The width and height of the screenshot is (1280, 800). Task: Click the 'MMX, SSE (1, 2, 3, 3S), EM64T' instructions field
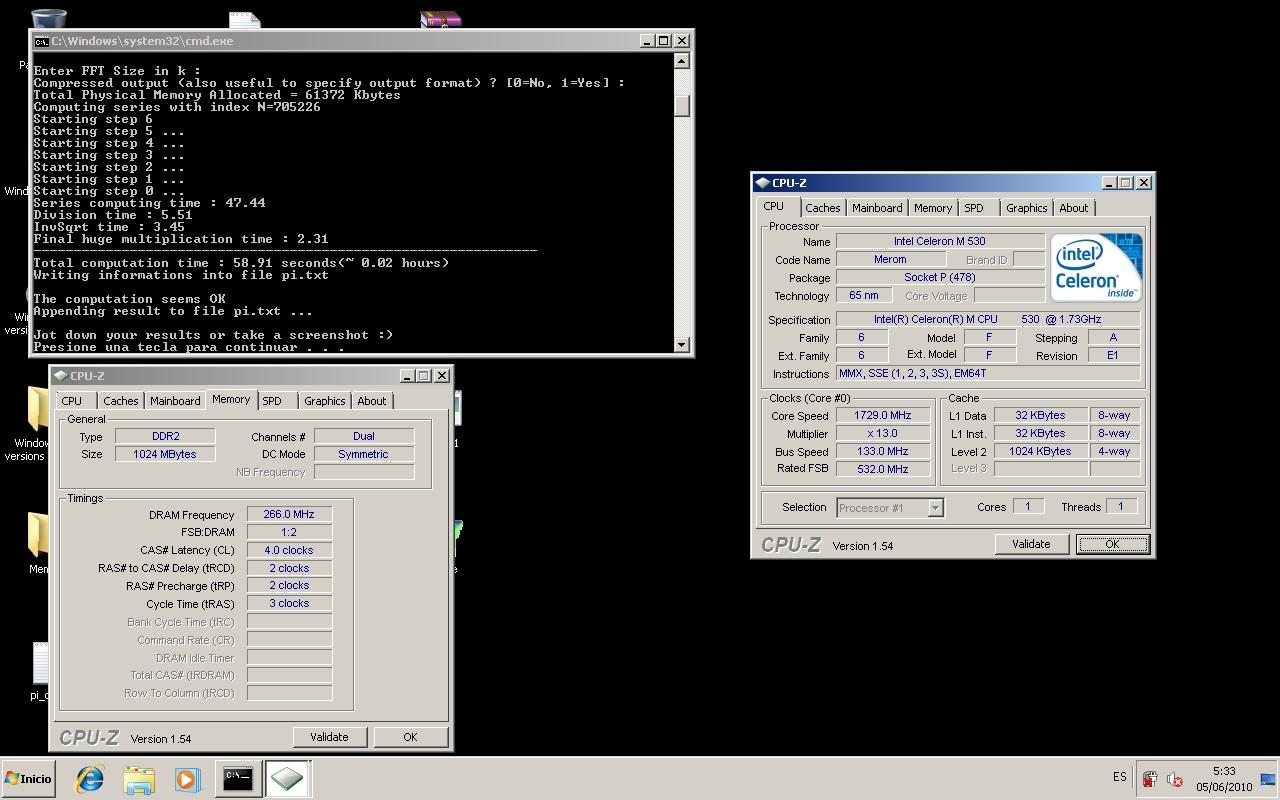(x=988, y=373)
